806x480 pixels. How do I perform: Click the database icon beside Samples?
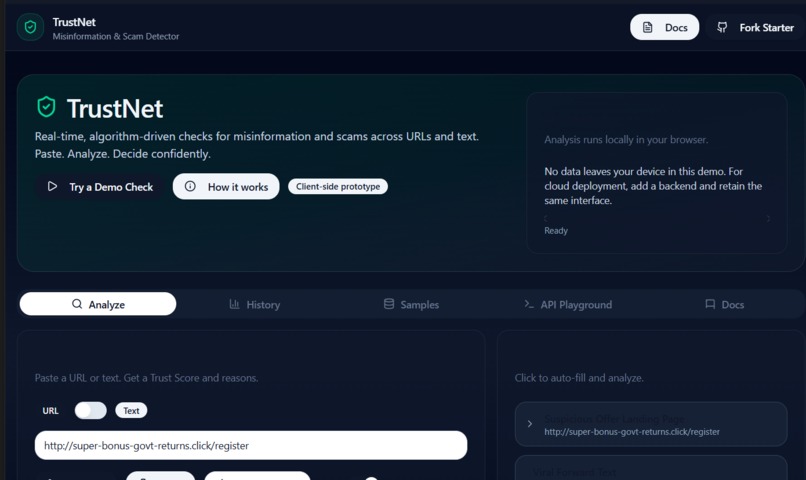389,304
